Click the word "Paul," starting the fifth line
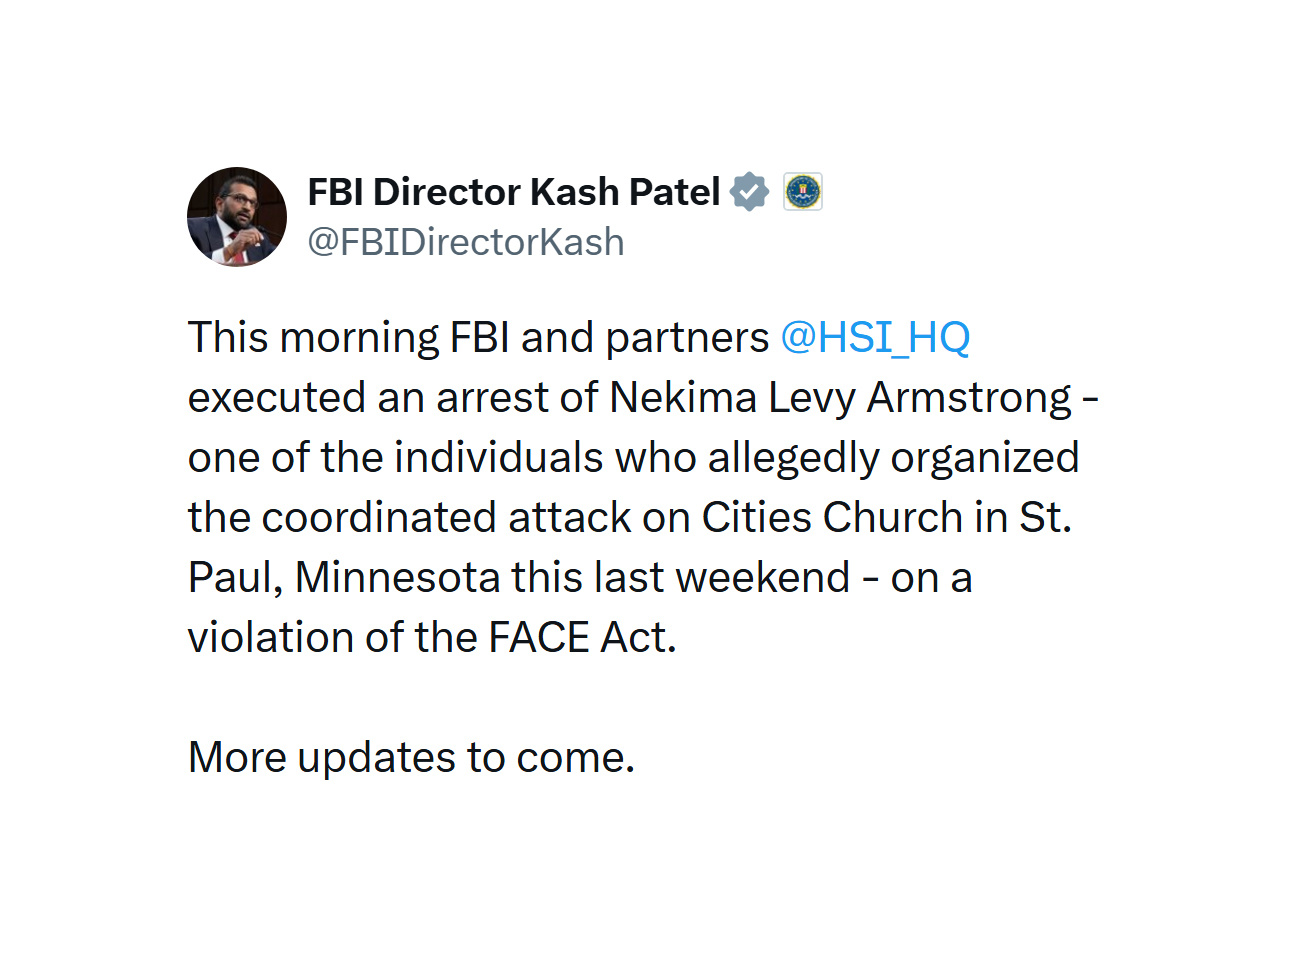Image resolution: width=1289 pixels, height=956 pixels. pyautogui.click(x=235, y=577)
